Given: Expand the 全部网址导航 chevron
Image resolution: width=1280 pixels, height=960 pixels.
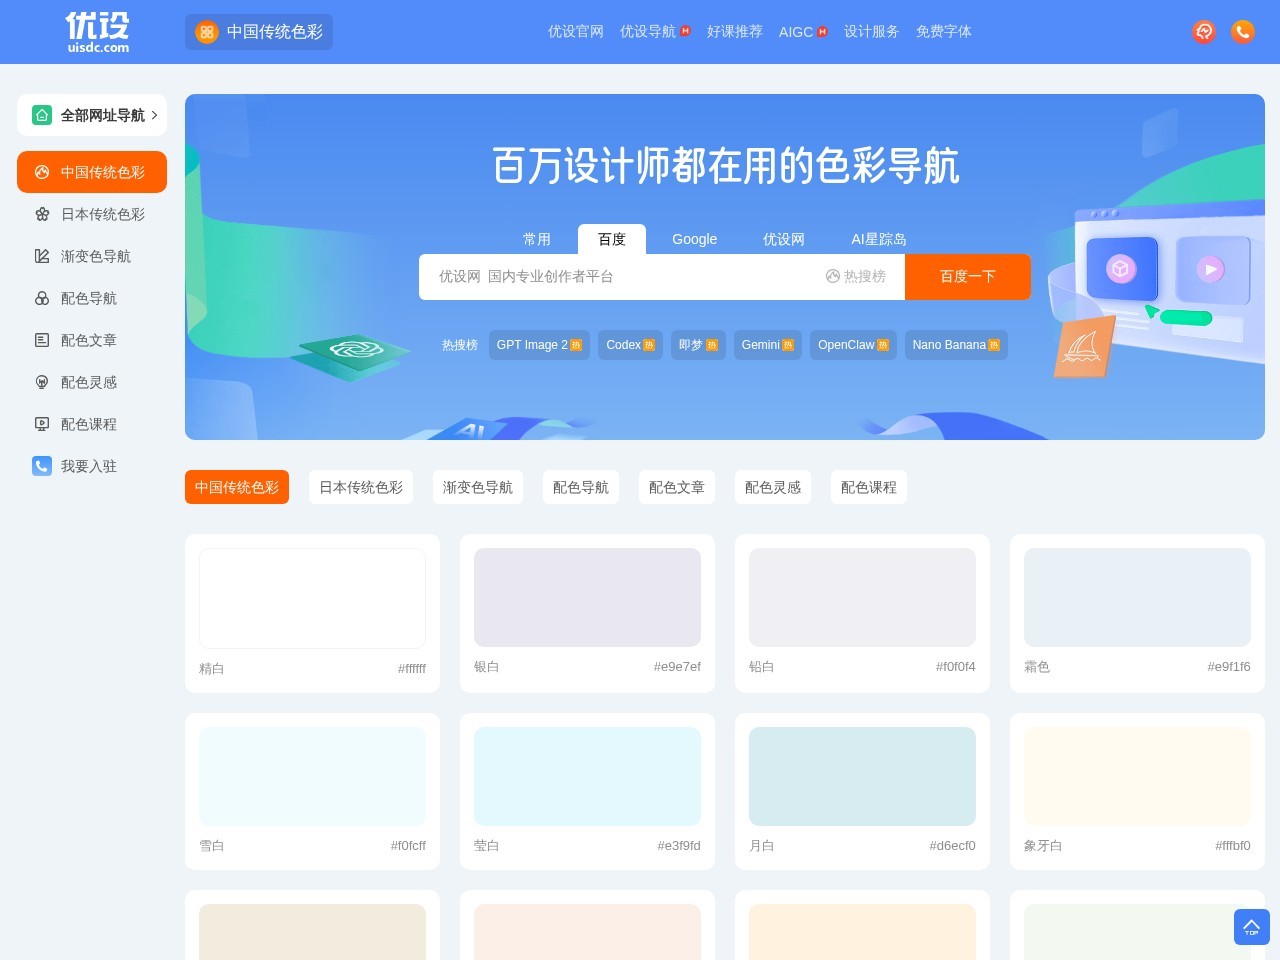Looking at the screenshot, I should 154,115.
